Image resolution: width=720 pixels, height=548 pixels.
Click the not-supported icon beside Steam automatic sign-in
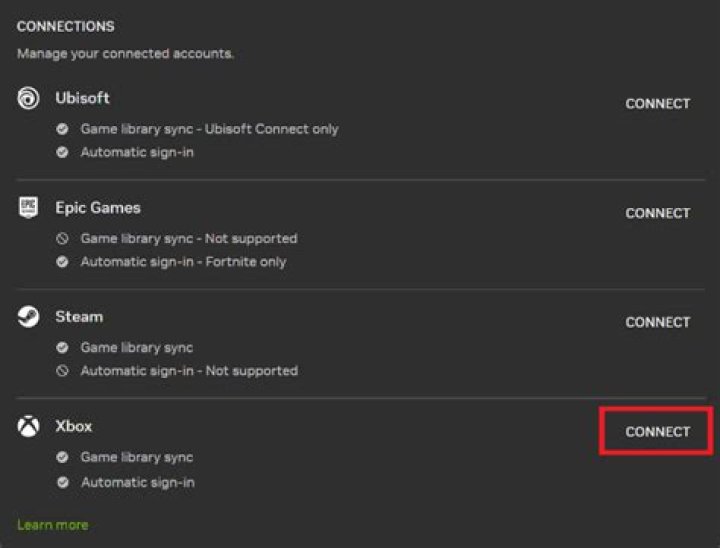tap(62, 371)
